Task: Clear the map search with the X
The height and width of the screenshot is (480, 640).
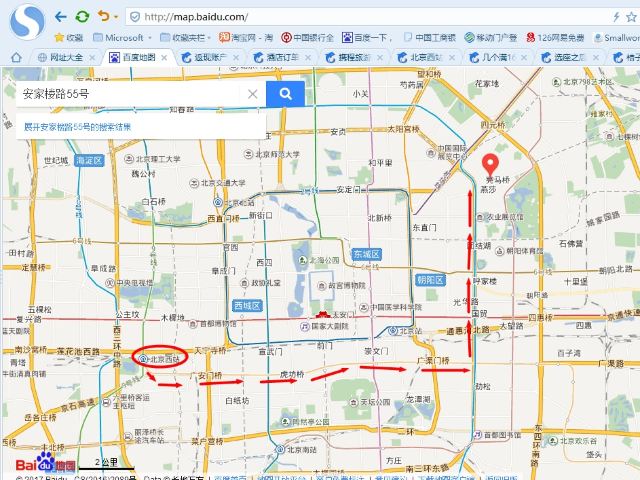Action: (253, 94)
